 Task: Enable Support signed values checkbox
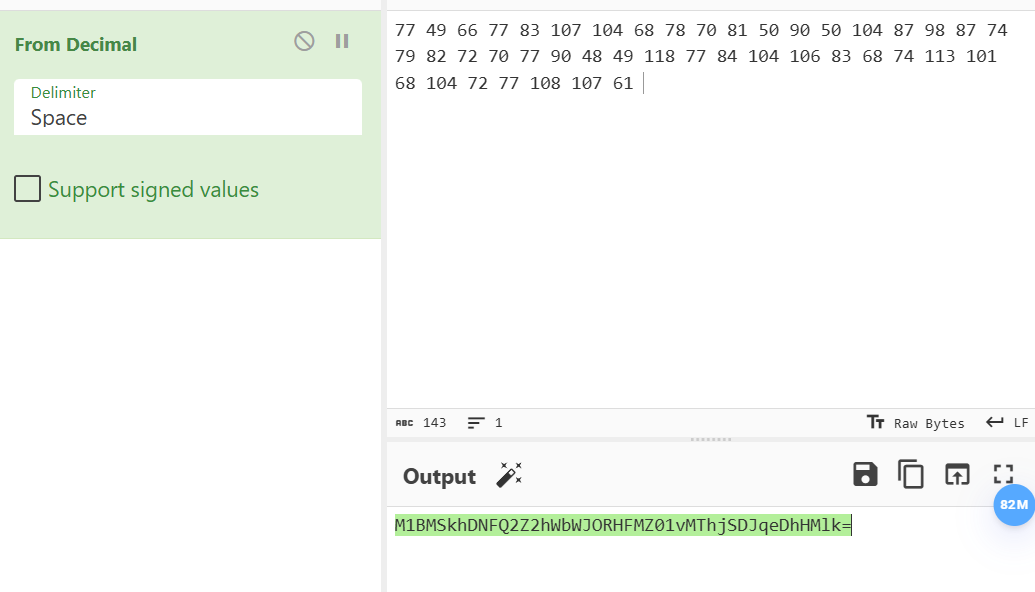(x=28, y=189)
